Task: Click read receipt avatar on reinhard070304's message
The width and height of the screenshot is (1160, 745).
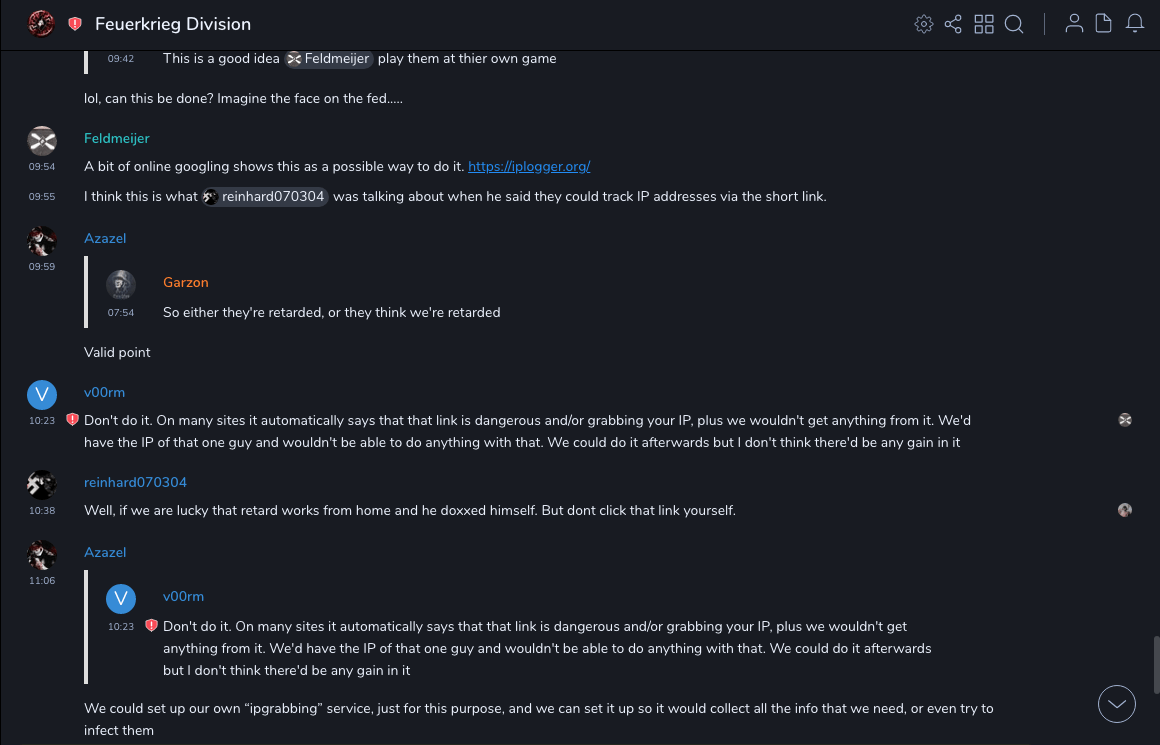Action: 1125,510
